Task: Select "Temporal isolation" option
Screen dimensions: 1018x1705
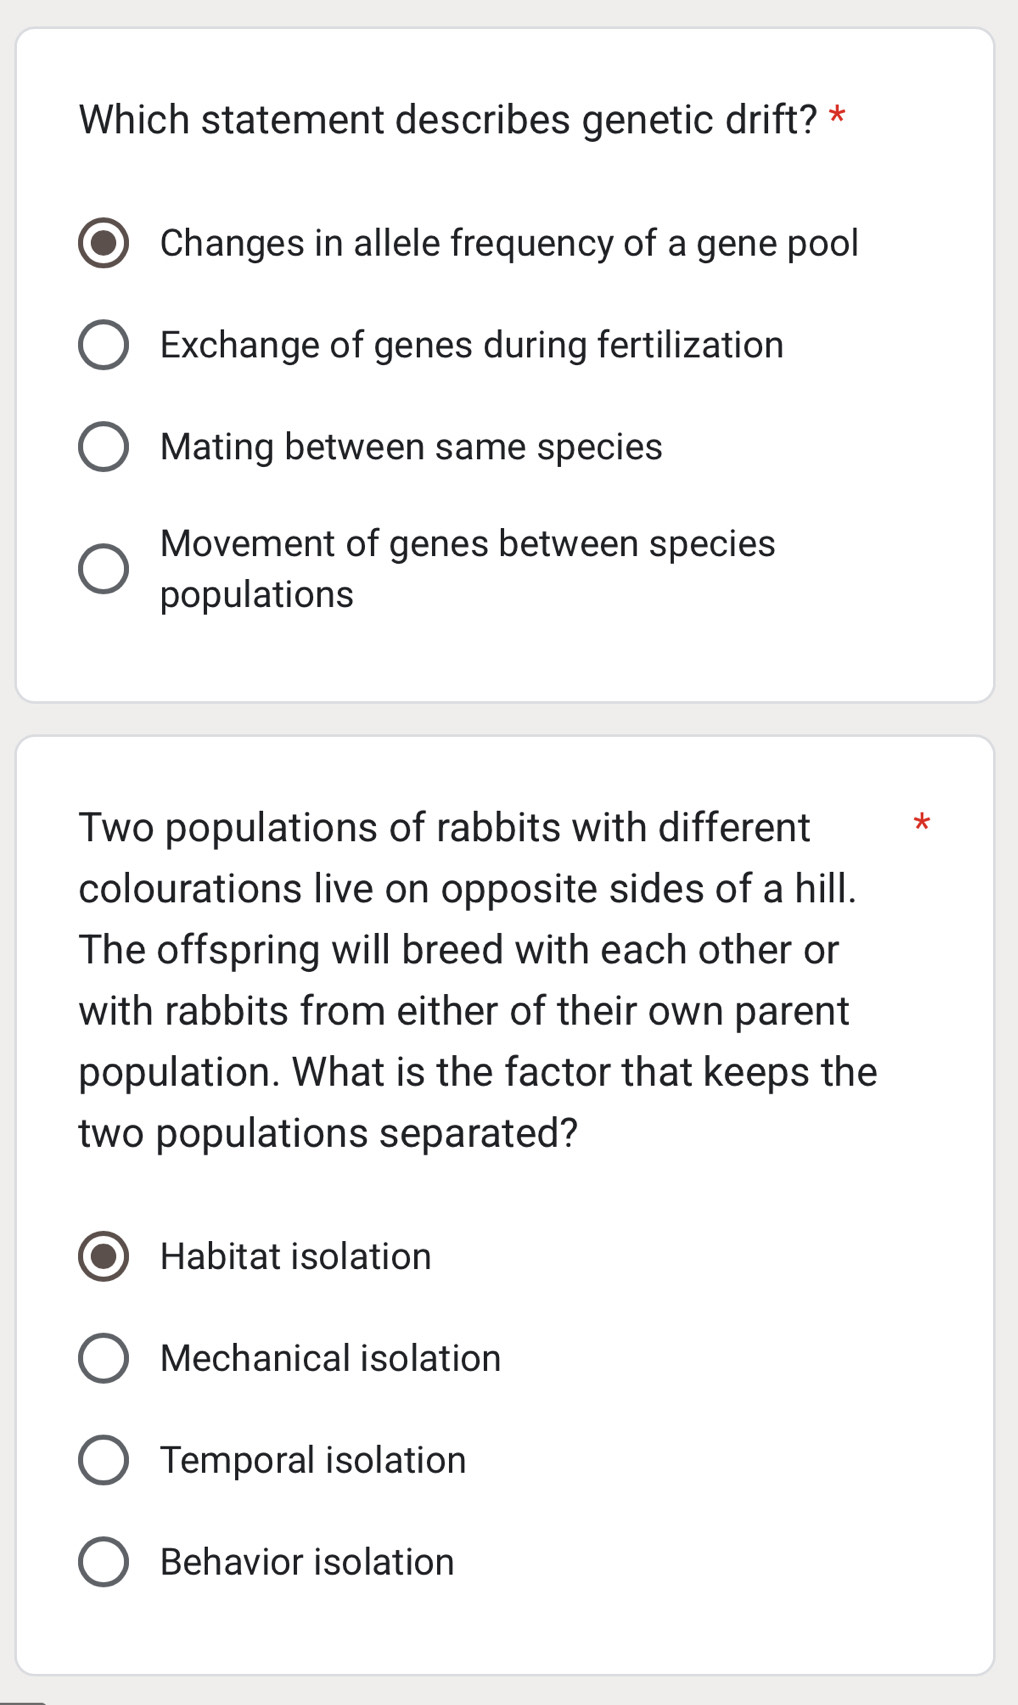Action: tap(103, 1460)
